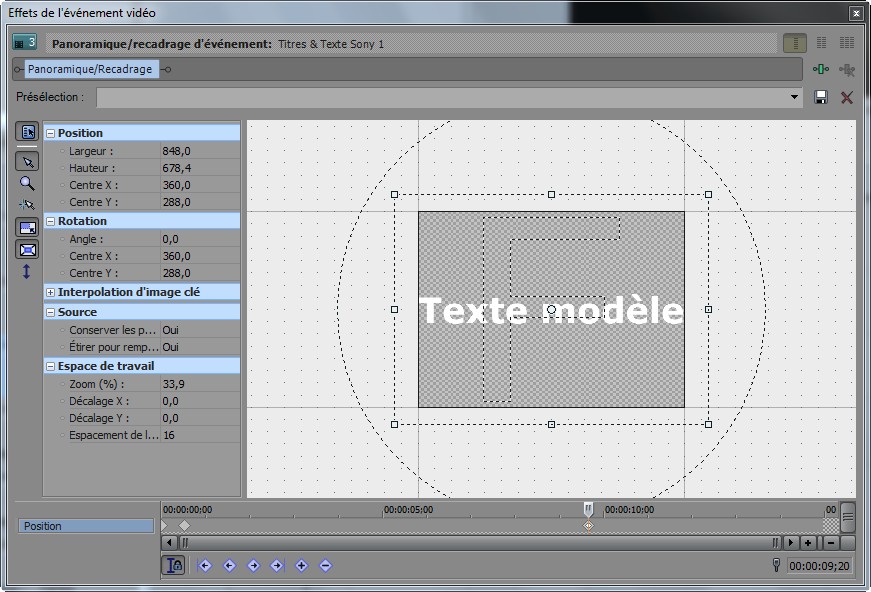Click the Move Freely vertical arrow icon
Viewport: 871px width, 592px height.
click(27, 271)
